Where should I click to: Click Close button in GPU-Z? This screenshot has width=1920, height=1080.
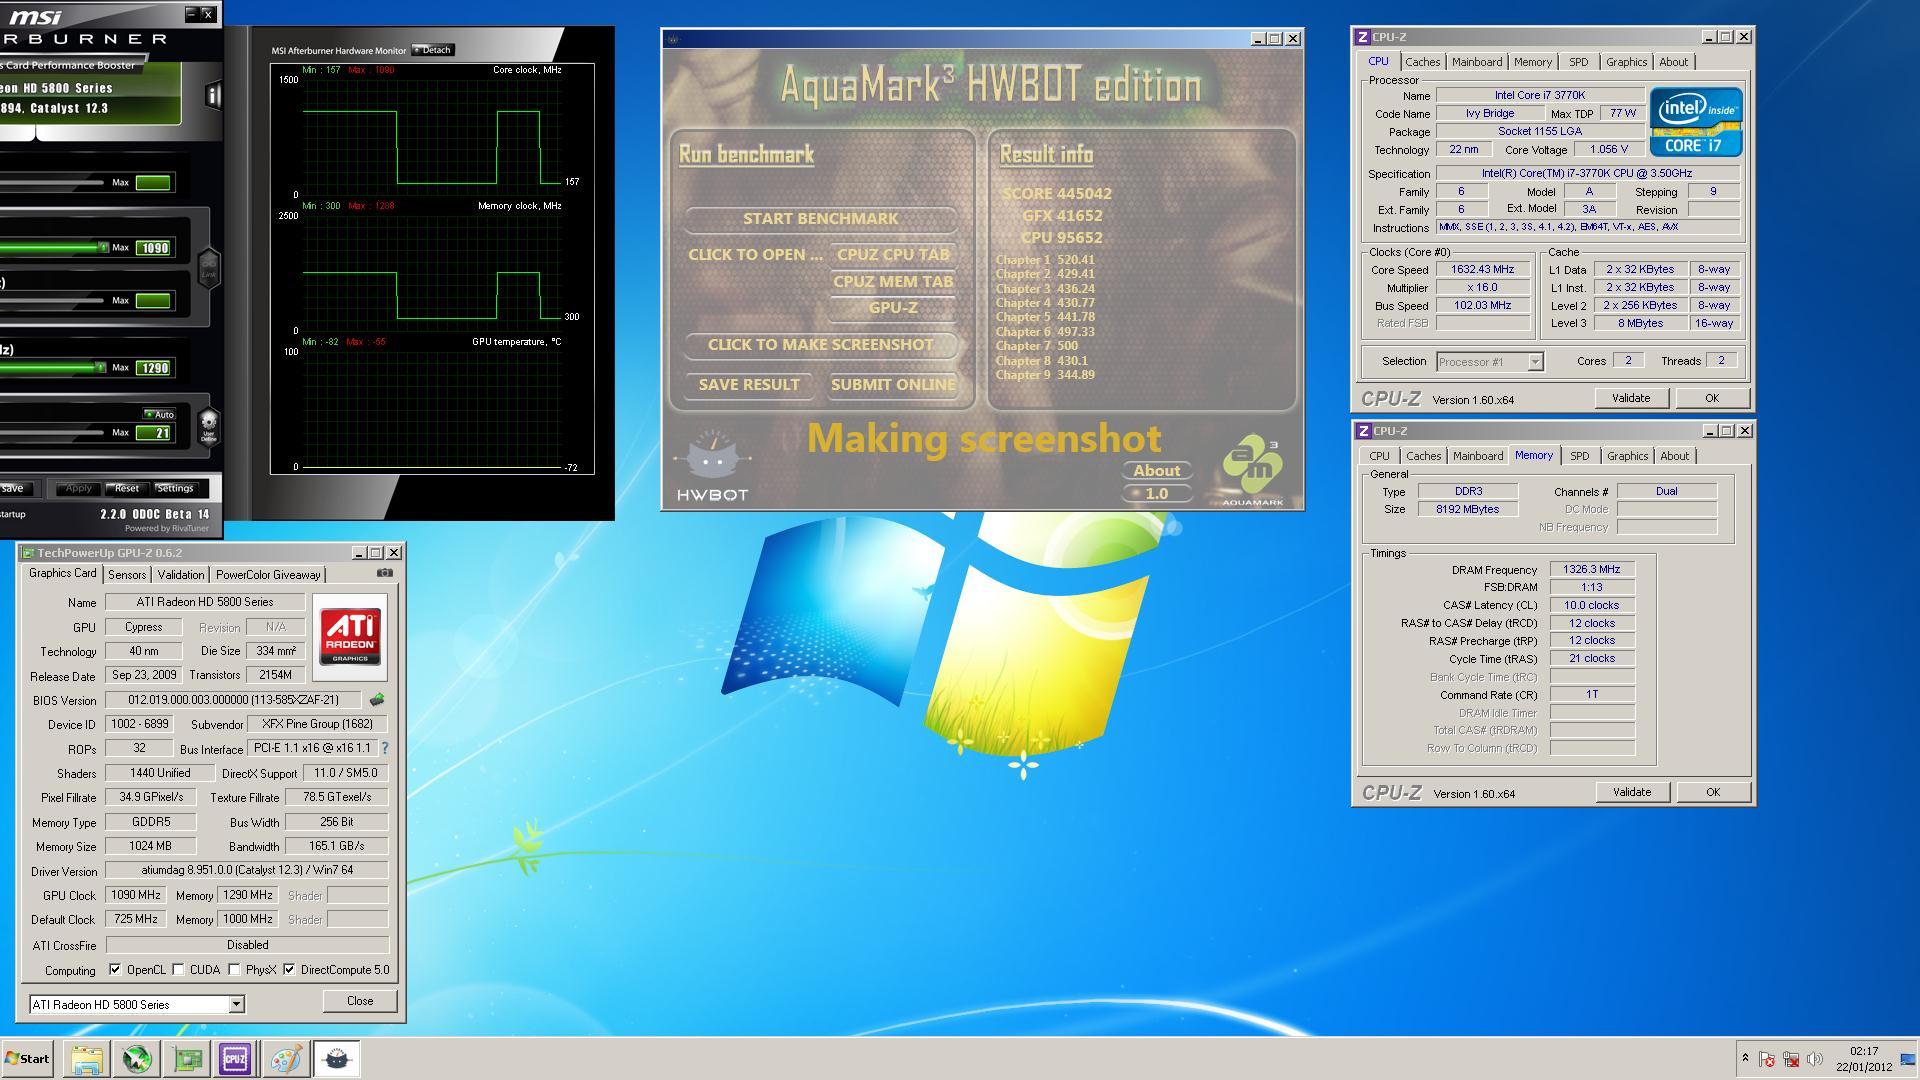click(x=360, y=1001)
